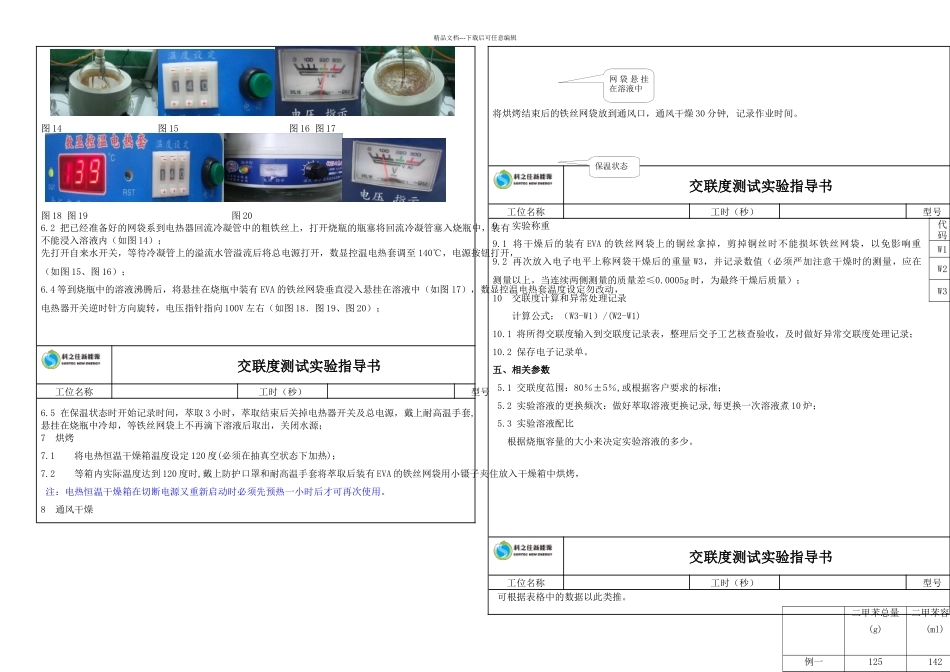Click step 10.2 保存电子记录单

541,351
